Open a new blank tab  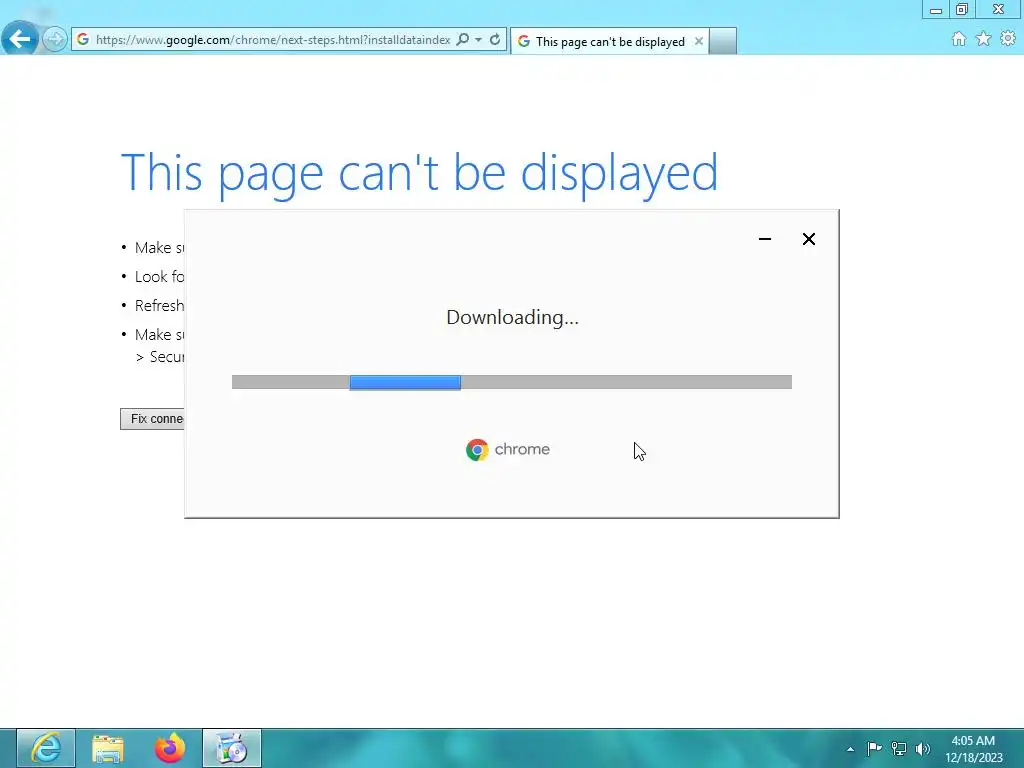723,41
